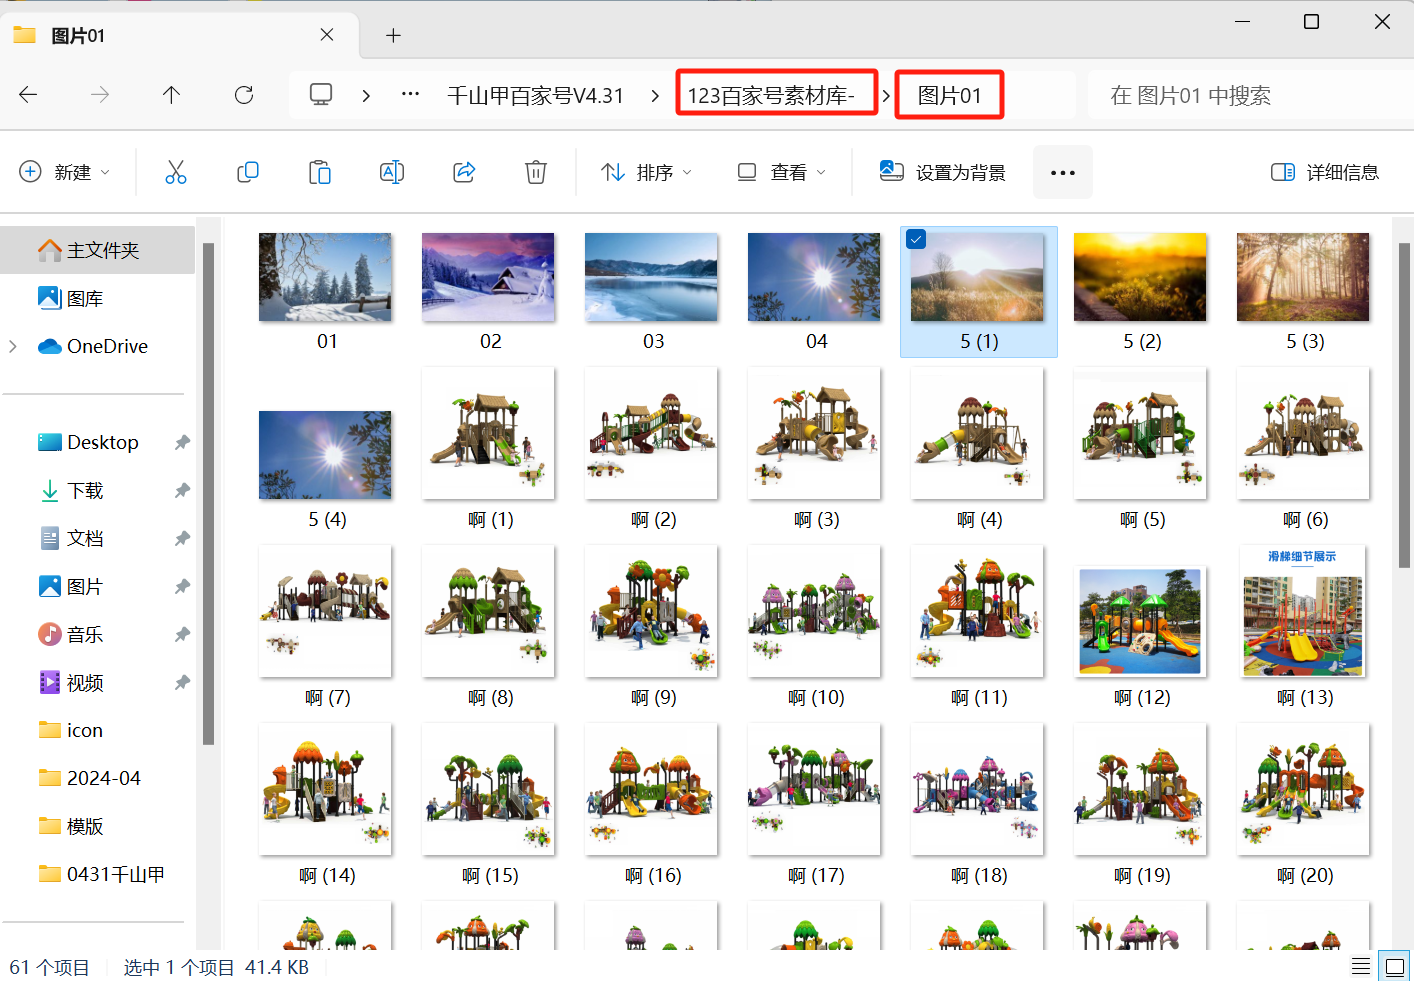Open the 排序 sort dropdown
Viewport: 1414px width, 981px height.
click(647, 172)
